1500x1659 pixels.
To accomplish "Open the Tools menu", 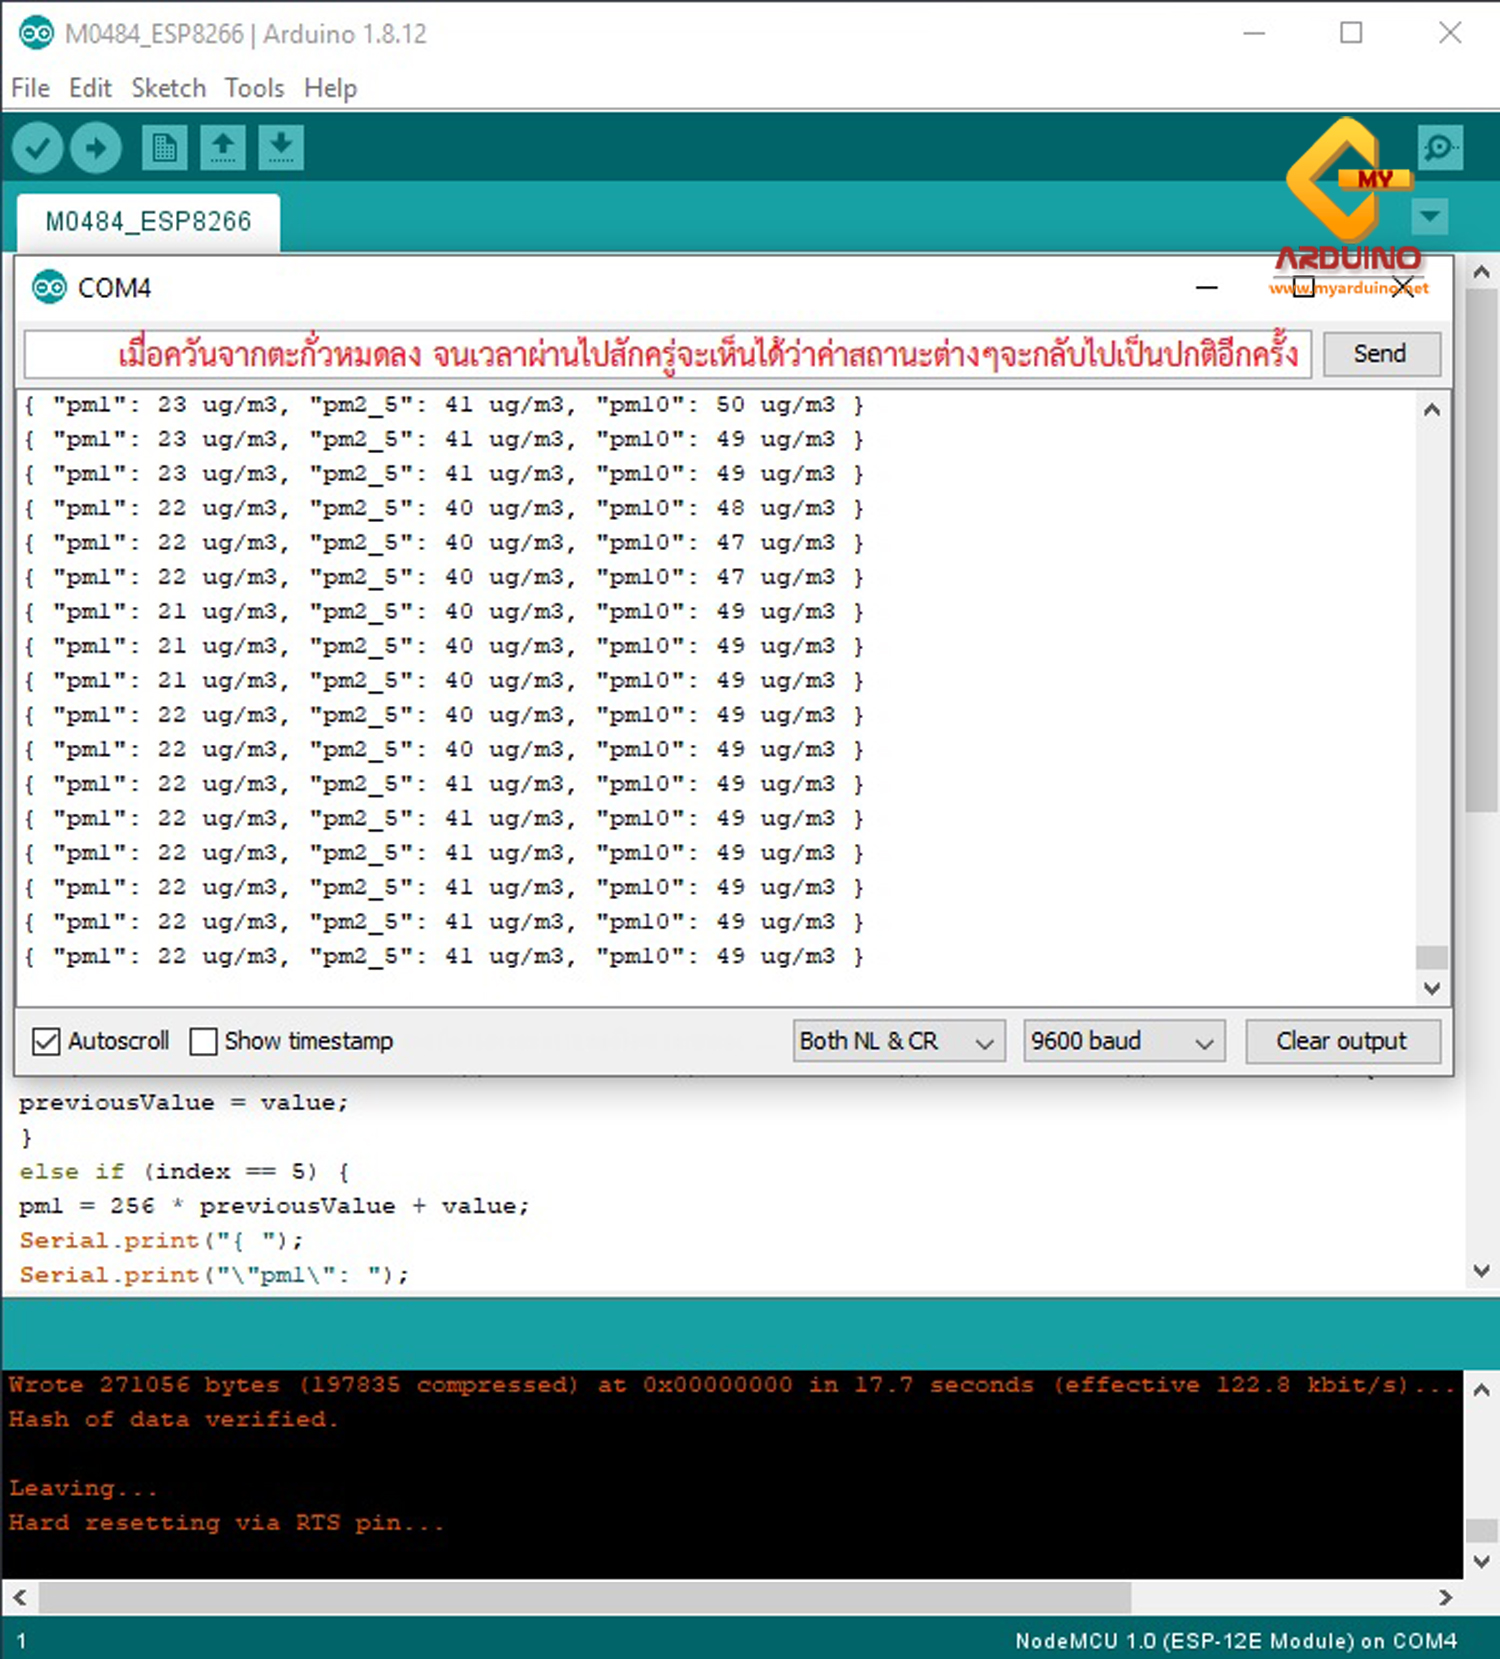I will click(x=254, y=88).
